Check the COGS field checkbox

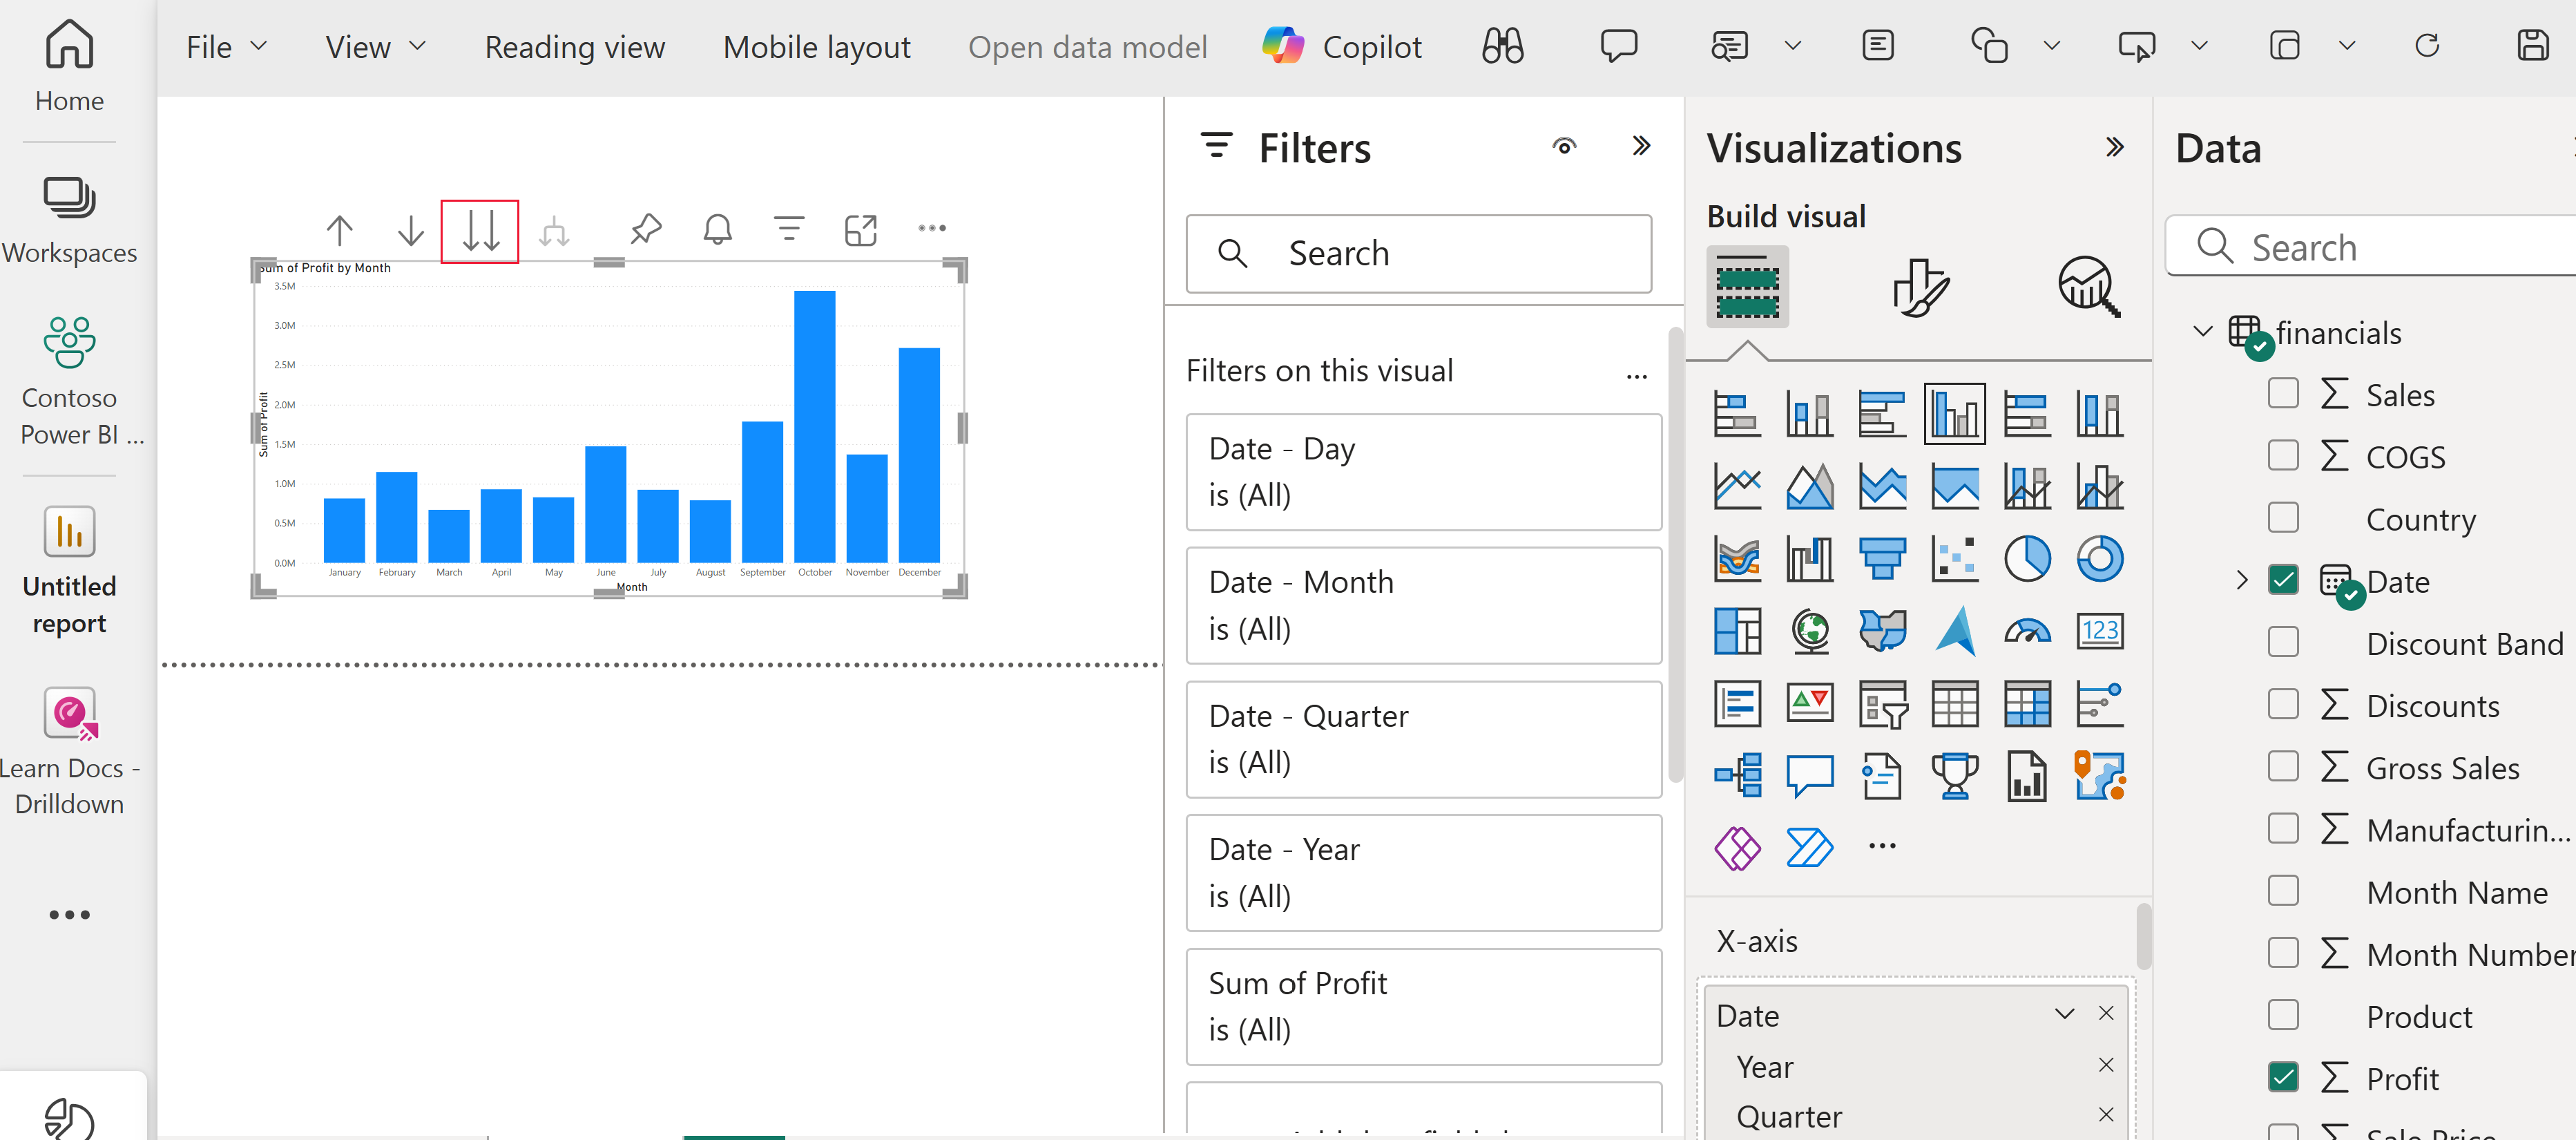(x=2283, y=455)
